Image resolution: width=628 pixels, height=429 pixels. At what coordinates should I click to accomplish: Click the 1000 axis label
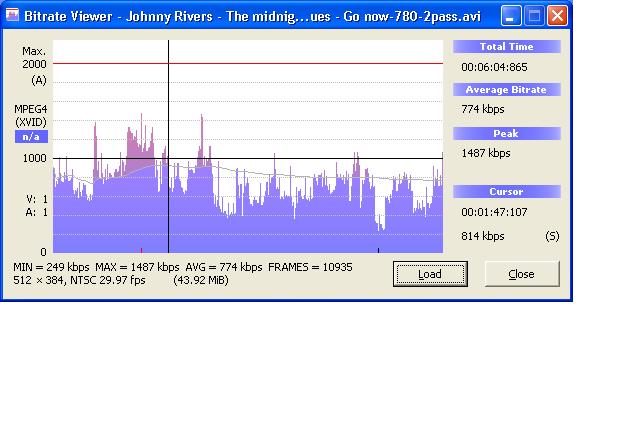(34, 158)
